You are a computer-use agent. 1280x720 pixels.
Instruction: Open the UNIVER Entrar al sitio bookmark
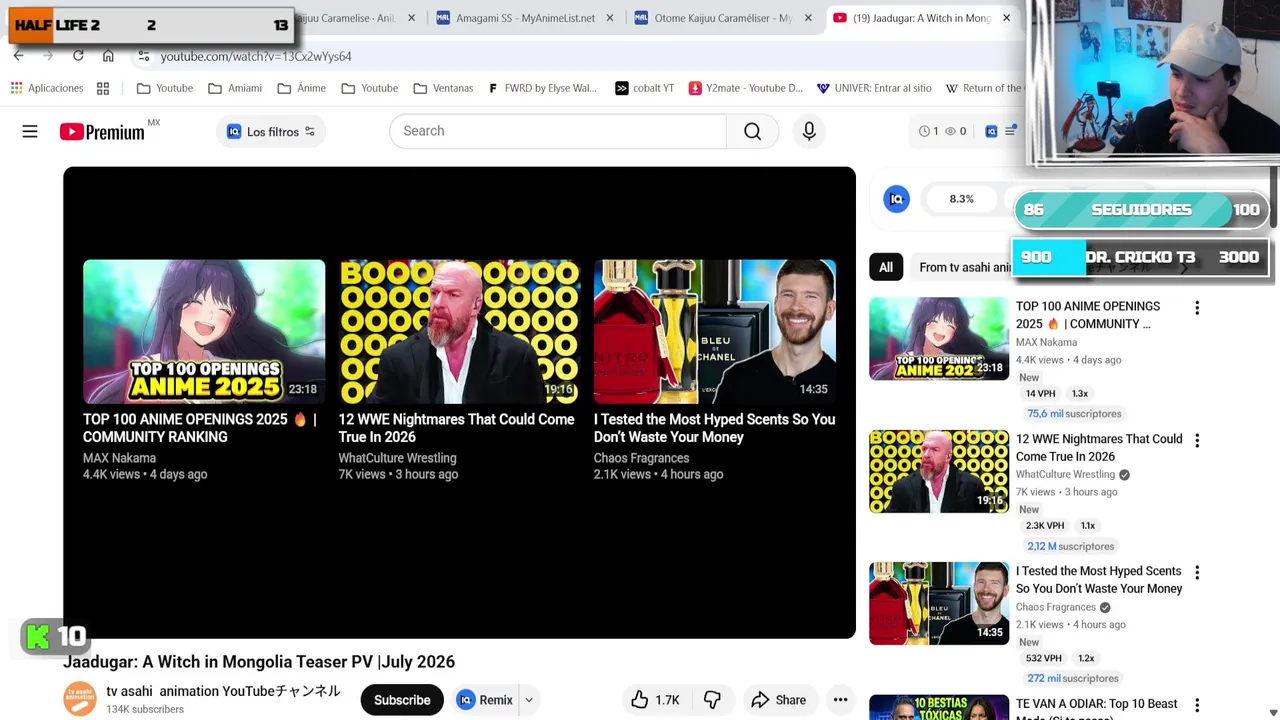click(874, 88)
